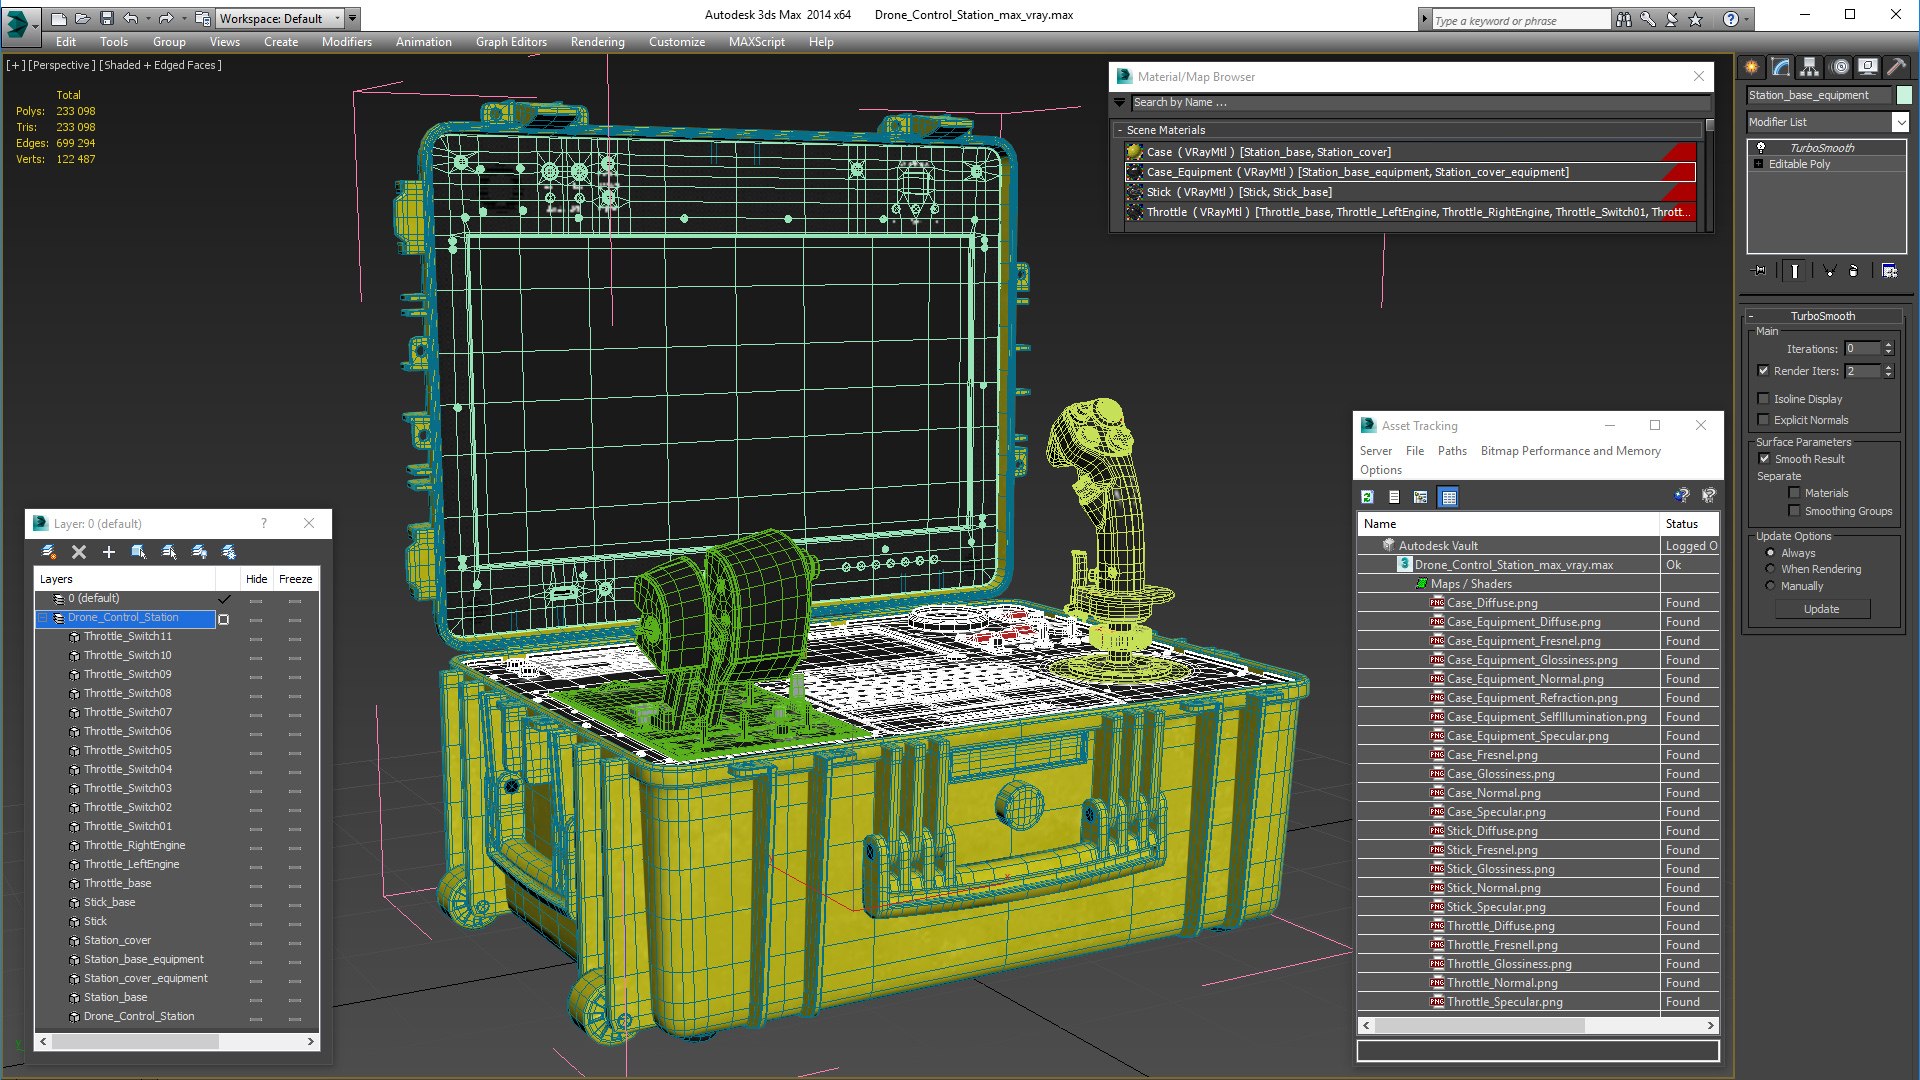
Task: Uncheck Smooth Result option
Action: tap(1764, 459)
